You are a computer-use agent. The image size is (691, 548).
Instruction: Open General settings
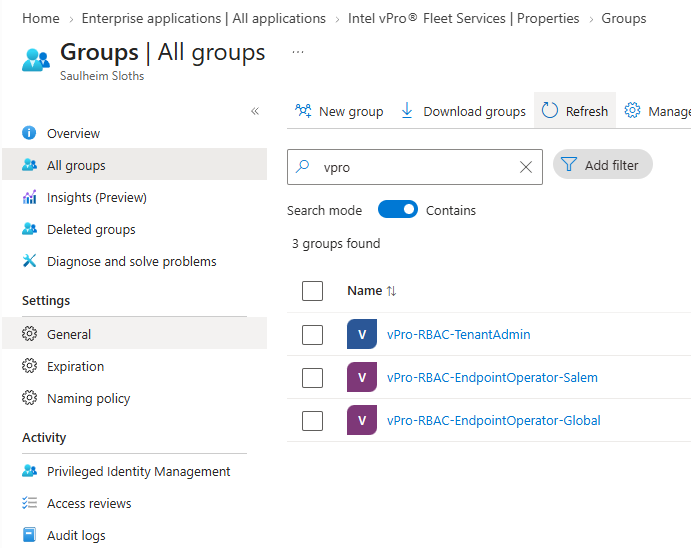(x=134, y=334)
